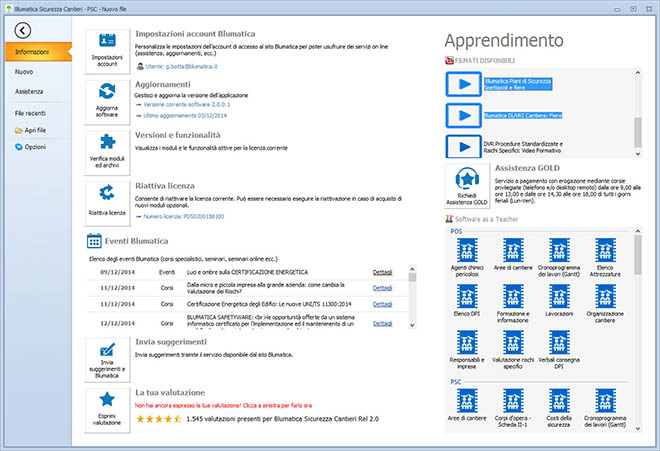The image size is (660, 451).
Task: Click the back arrow circle icon
Action: 22,30
